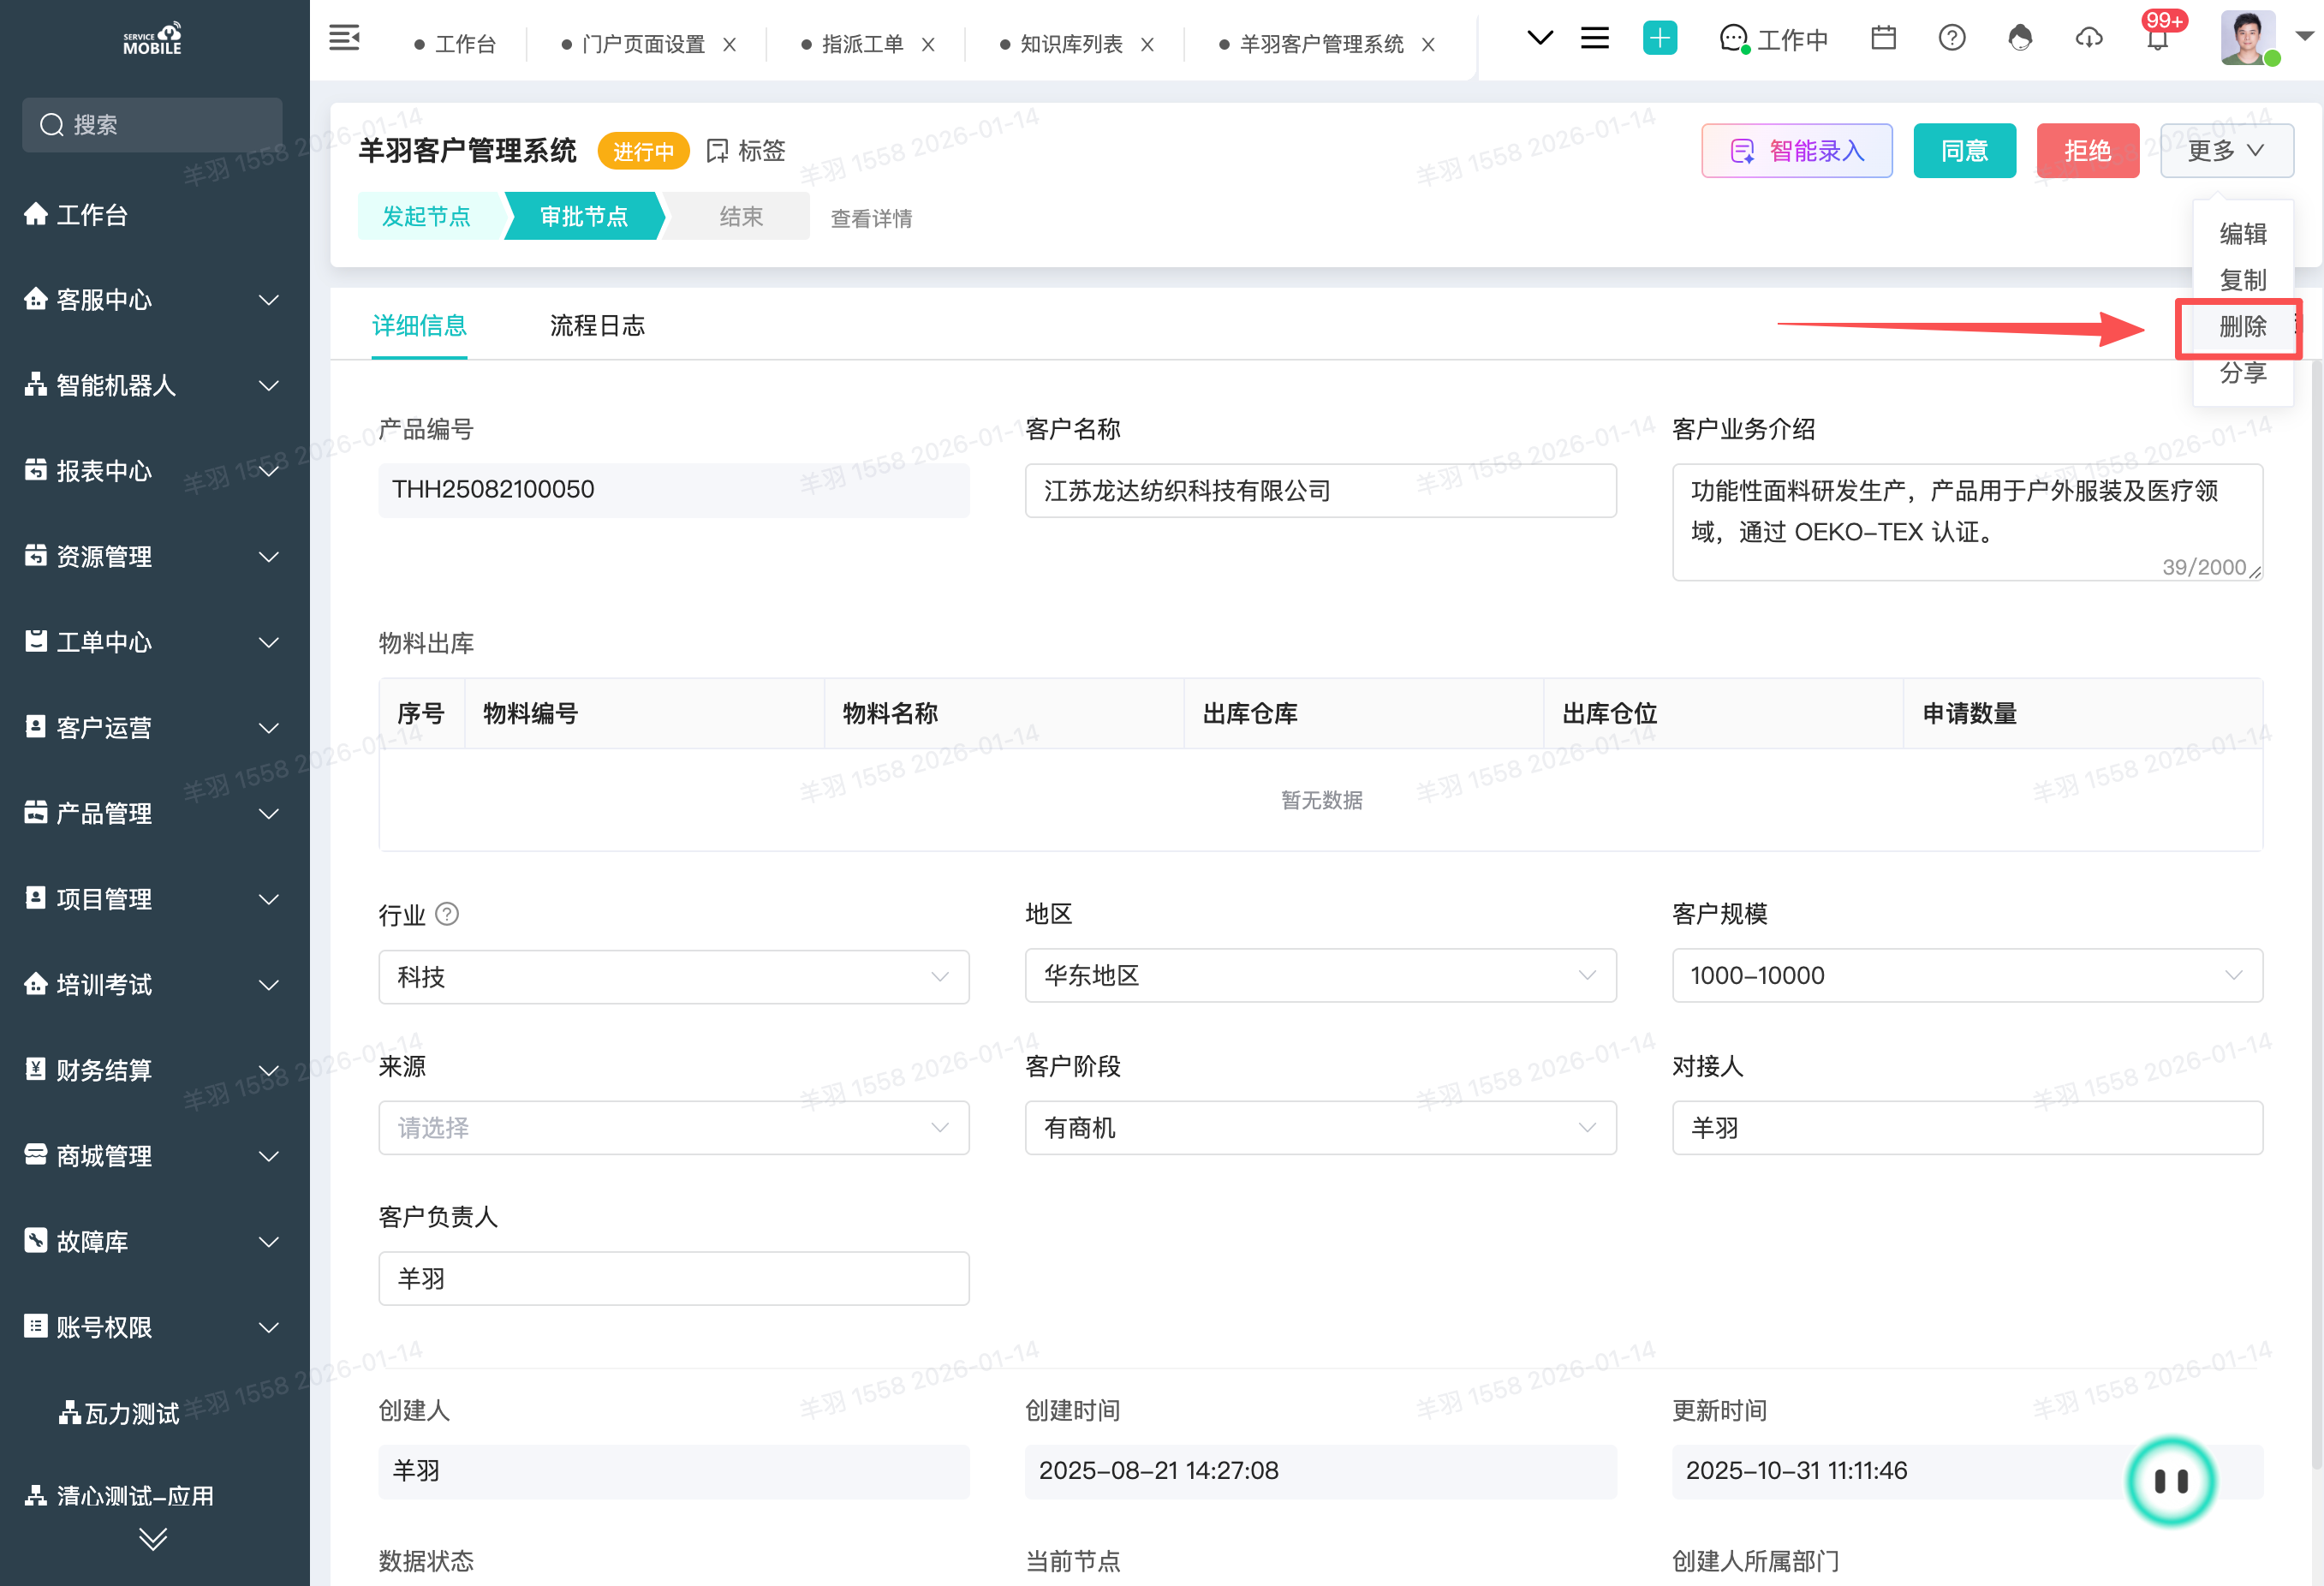Click the floating pause assistant button
The height and width of the screenshot is (1586, 2324).
pos(2170,1481)
